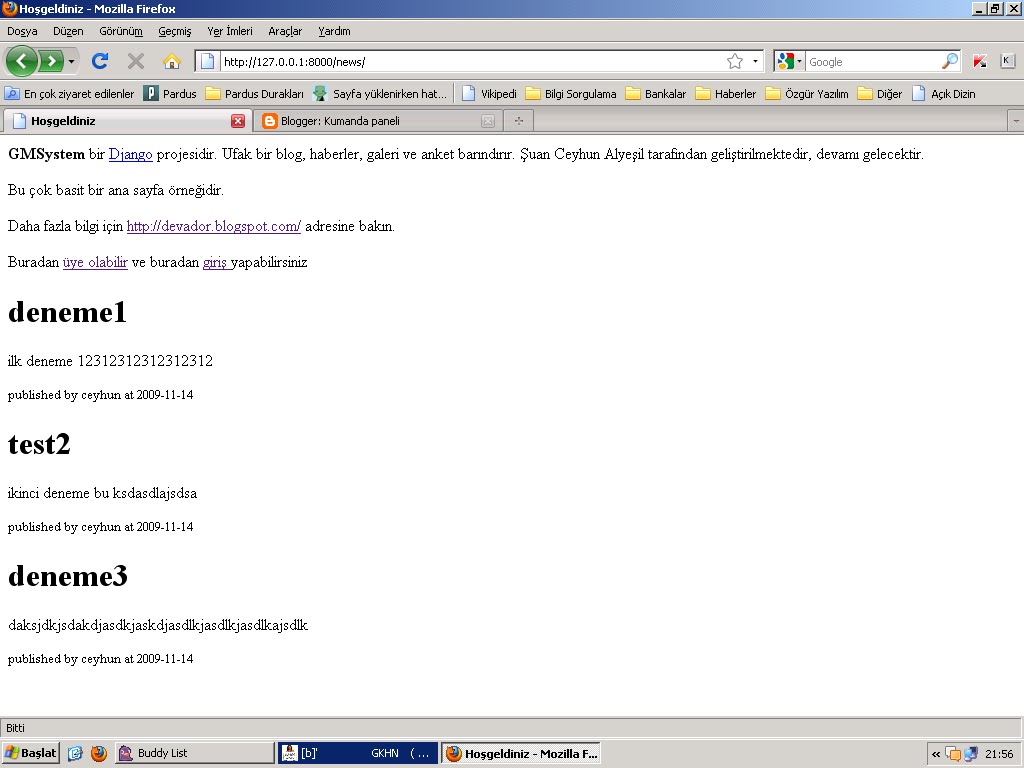The image size is (1024, 768).
Task: Click the 'üye olabilir' link
Action: [95, 262]
